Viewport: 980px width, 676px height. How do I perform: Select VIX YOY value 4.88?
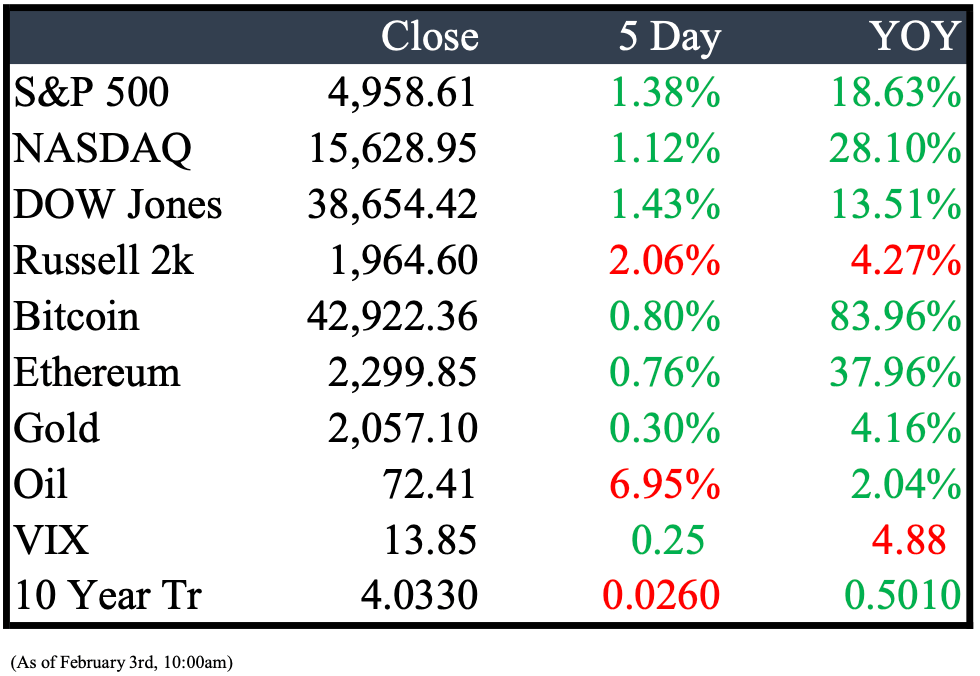point(909,540)
